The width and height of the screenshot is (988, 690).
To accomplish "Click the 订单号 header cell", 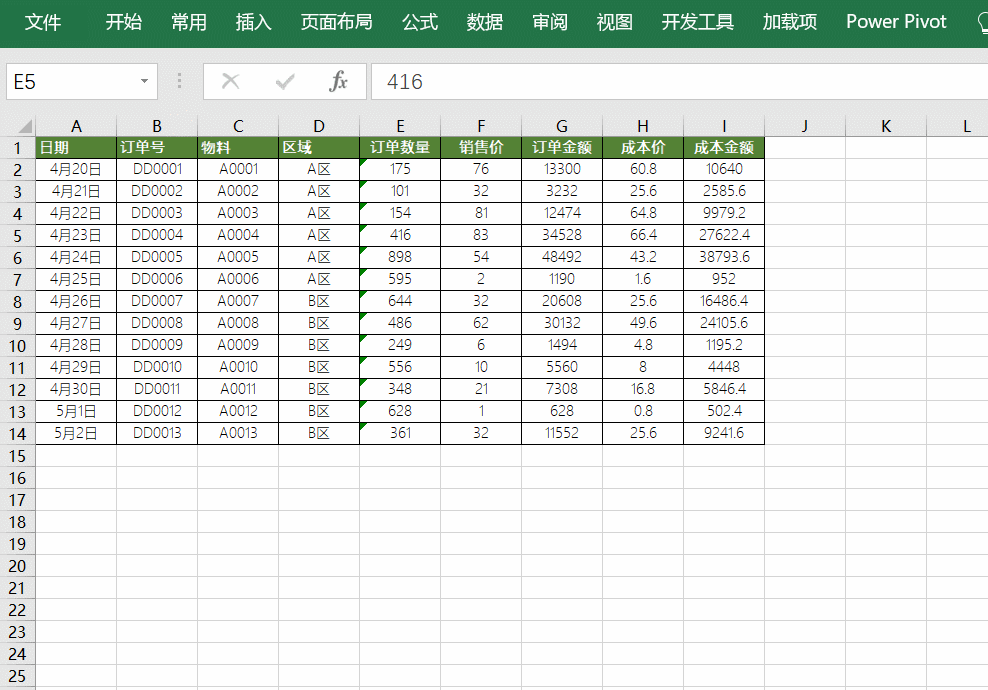I will (x=157, y=147).
